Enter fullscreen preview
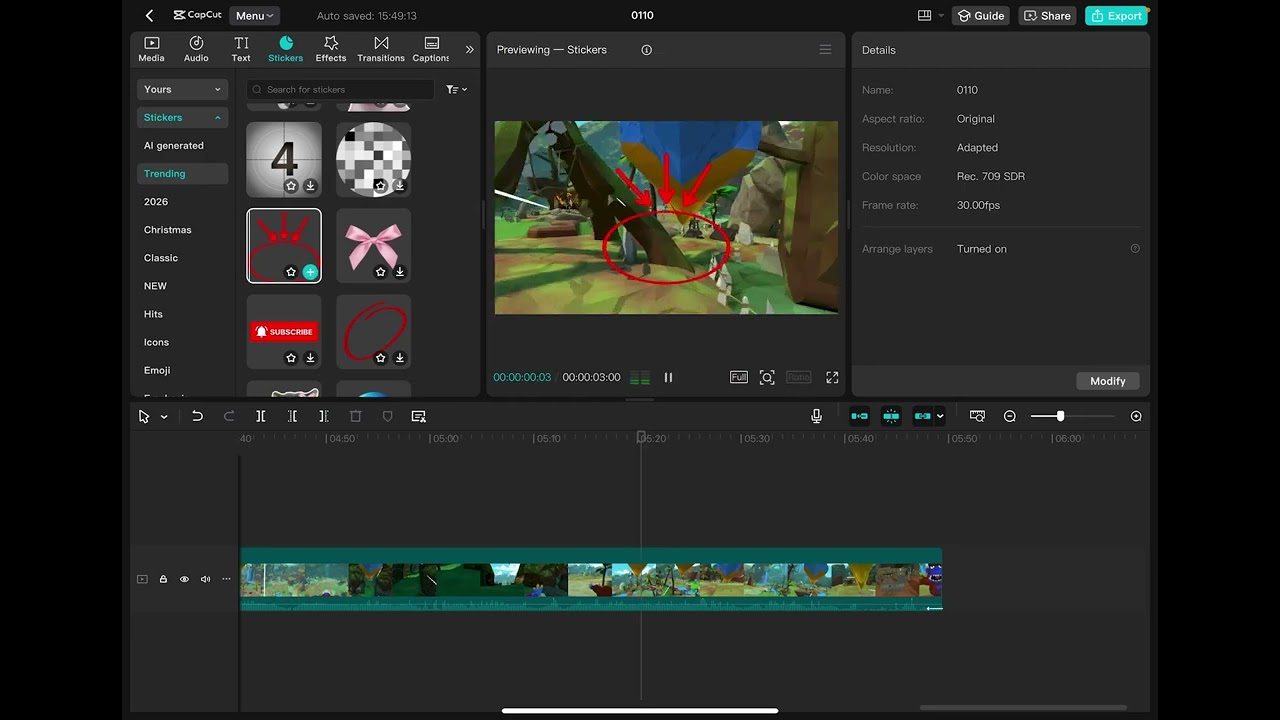This screenshot has width=1280, height=720. point(832,377)
